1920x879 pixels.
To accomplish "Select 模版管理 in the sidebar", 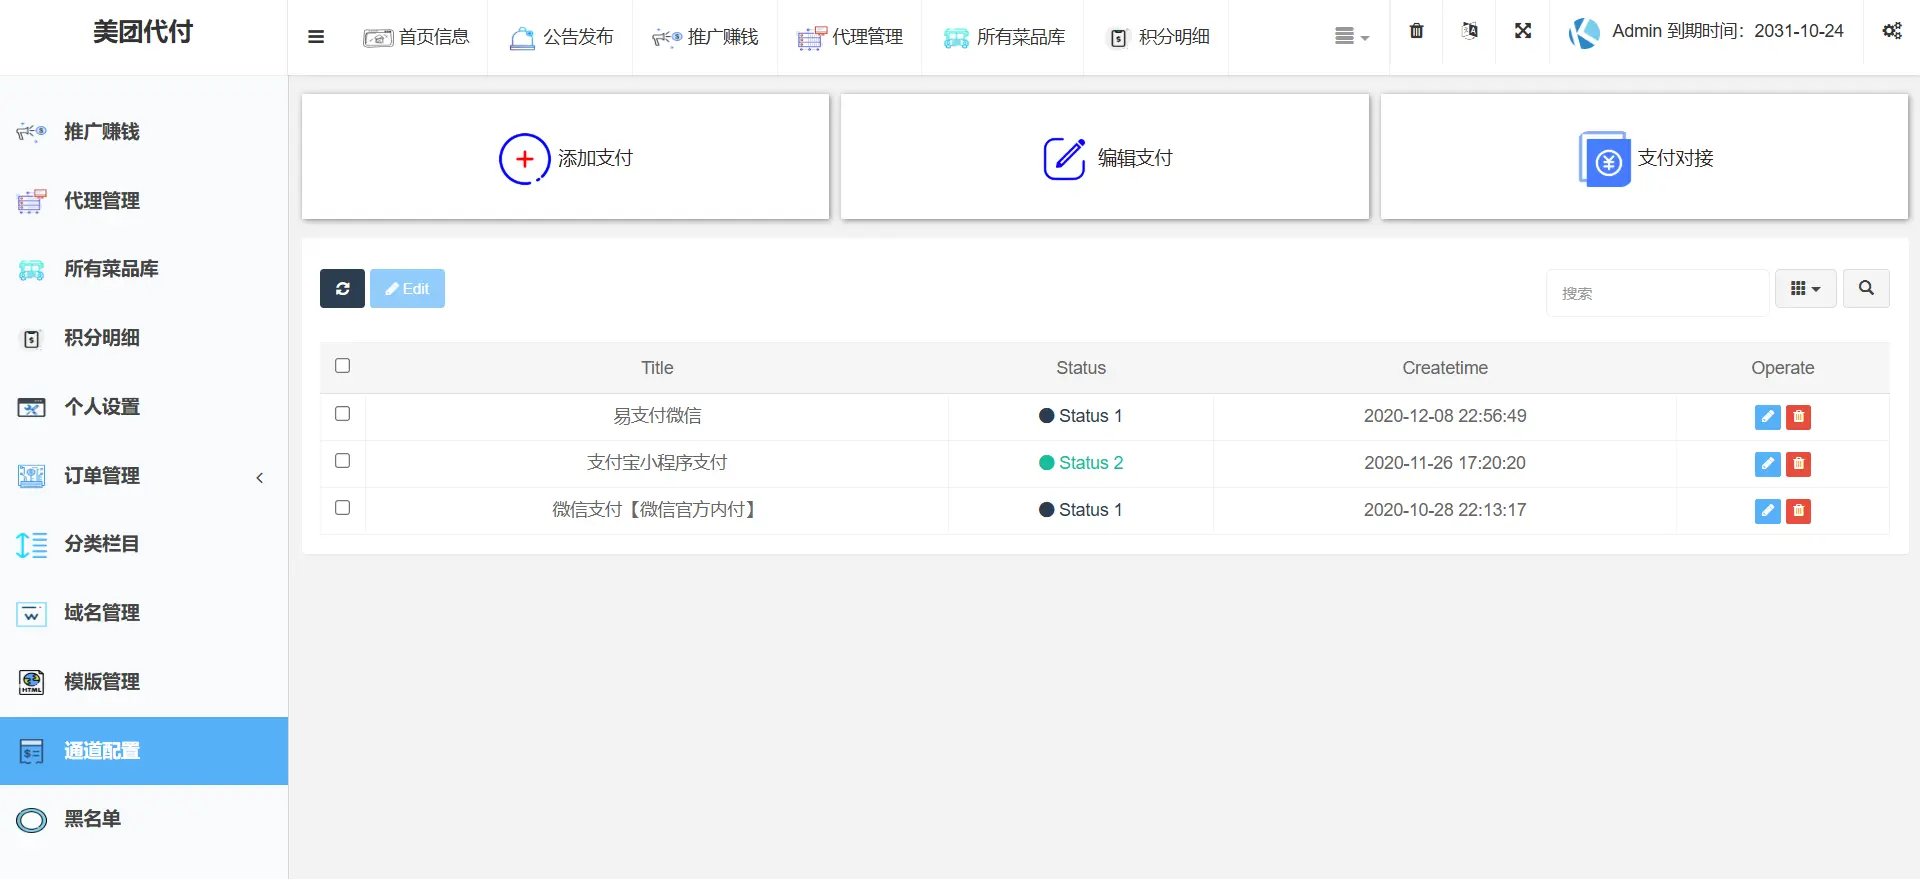I will [x=144, y=682].
